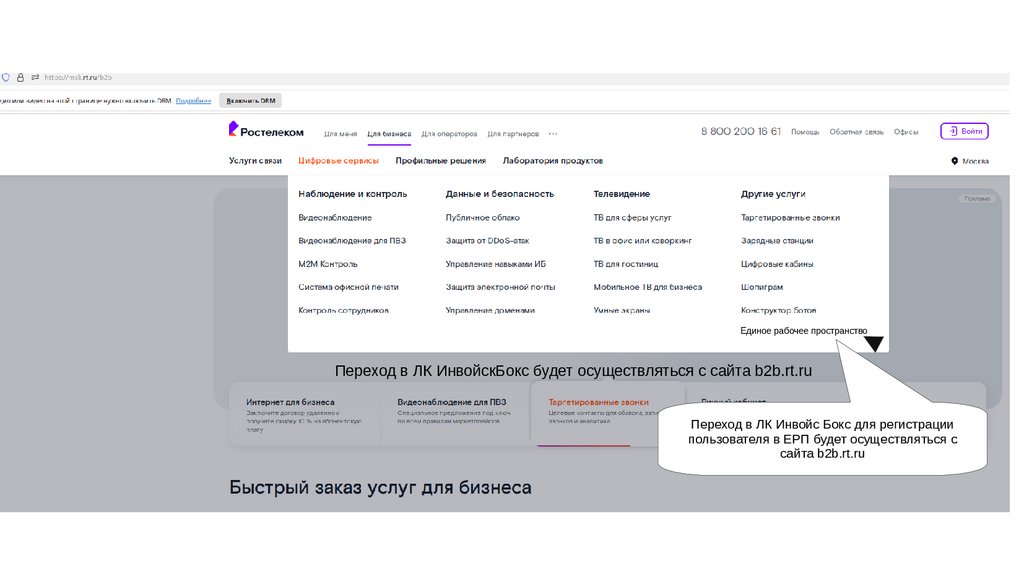
Task: Open Умные экраны entry
Action: 622,310
